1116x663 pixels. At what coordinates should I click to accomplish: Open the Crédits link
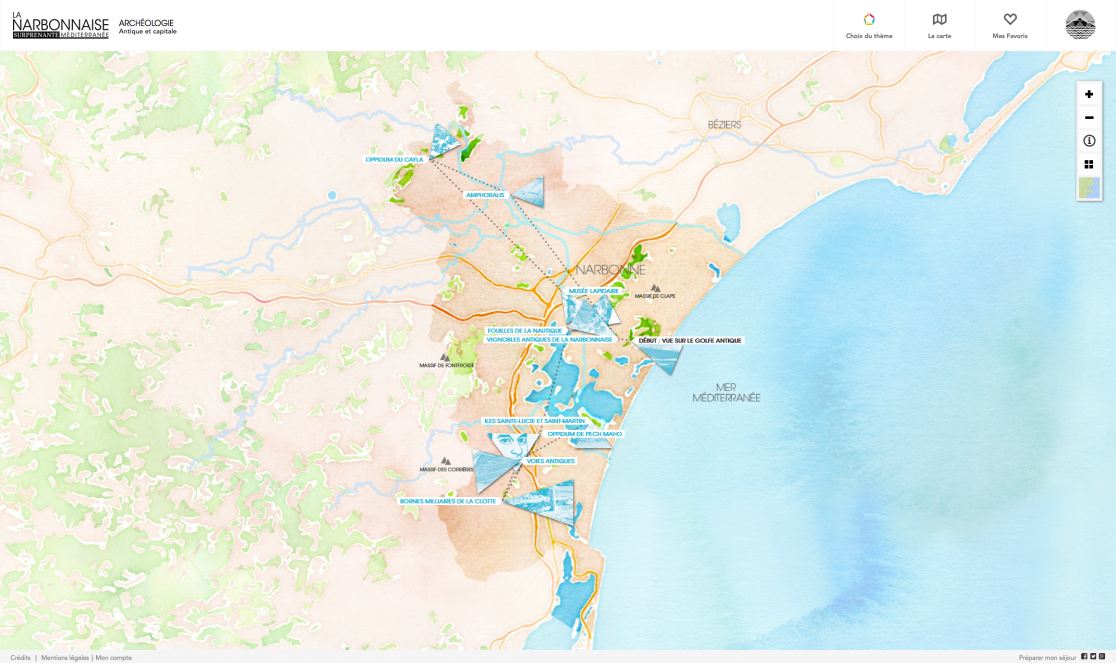point(20,657)
